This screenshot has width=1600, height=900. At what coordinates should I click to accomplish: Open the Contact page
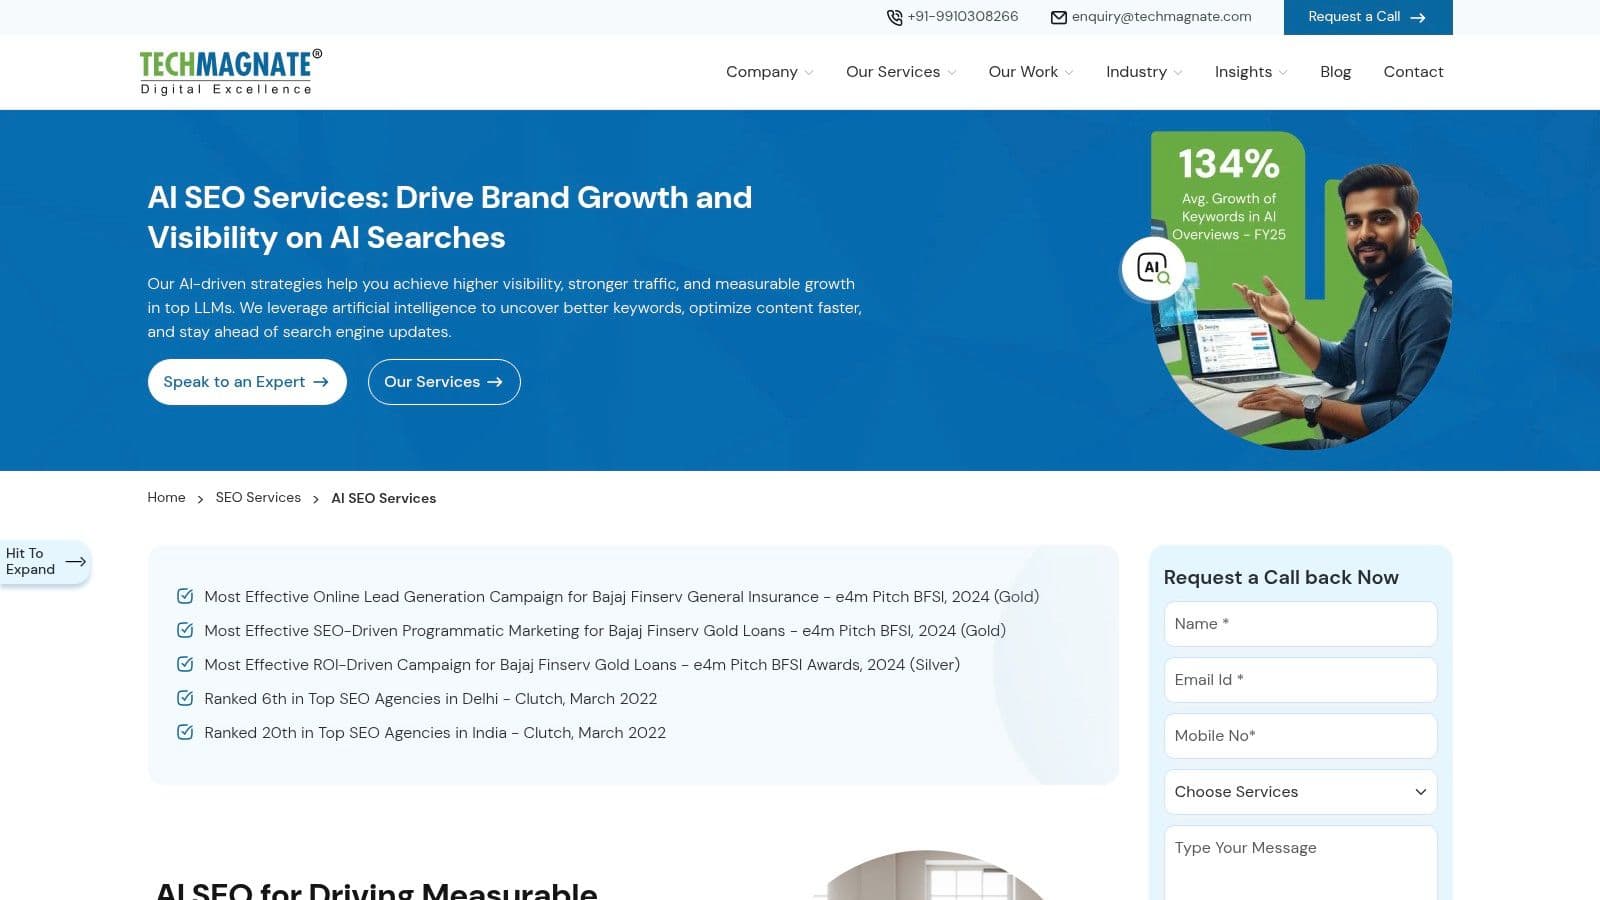[x=1413, y=72]
